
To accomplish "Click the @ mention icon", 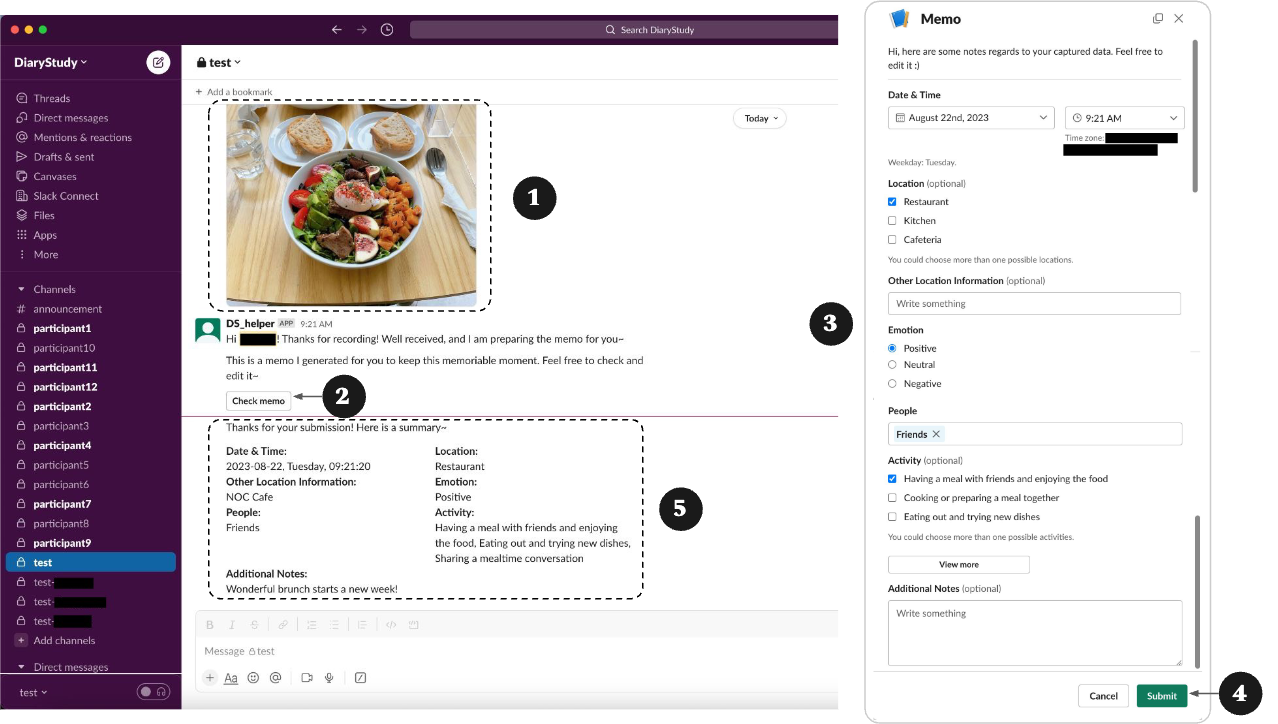I will pos(275,677).
